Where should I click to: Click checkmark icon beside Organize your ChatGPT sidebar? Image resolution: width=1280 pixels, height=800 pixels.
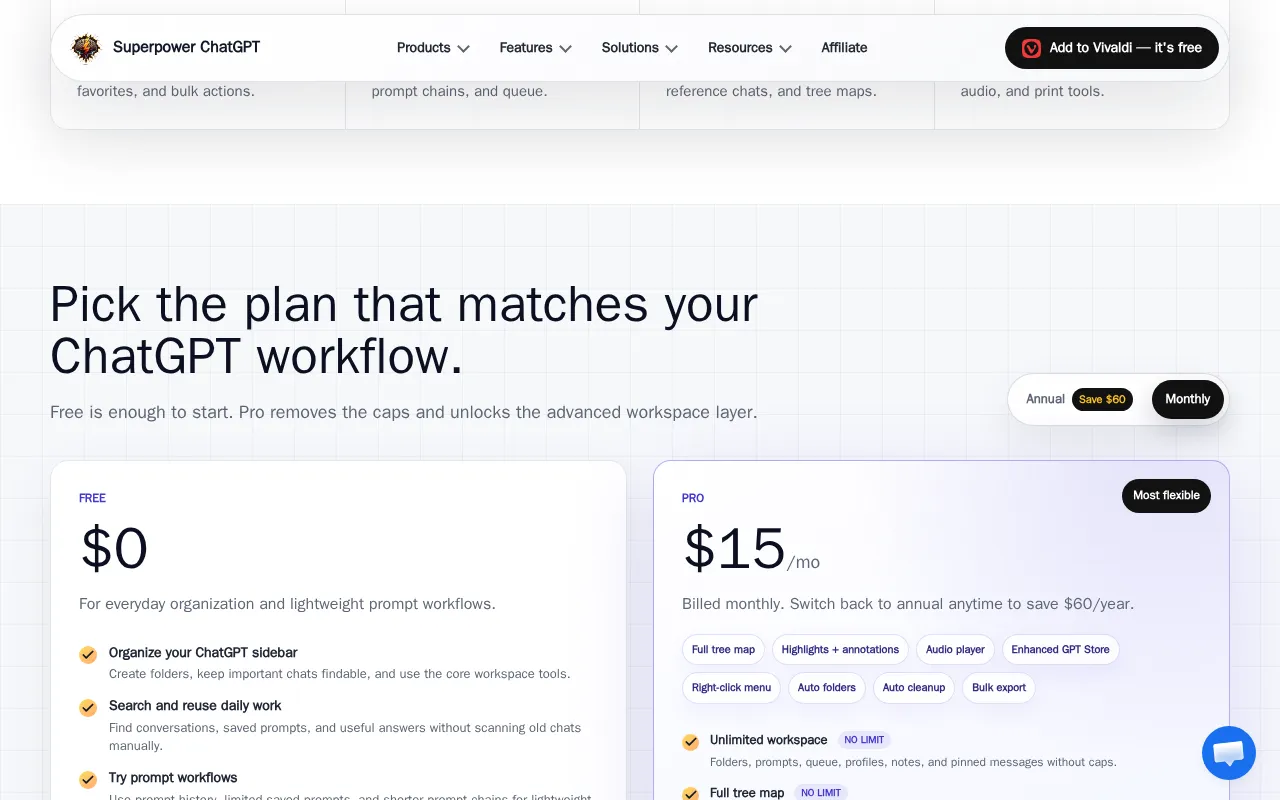pyautogui.click(x=88, y=655)
